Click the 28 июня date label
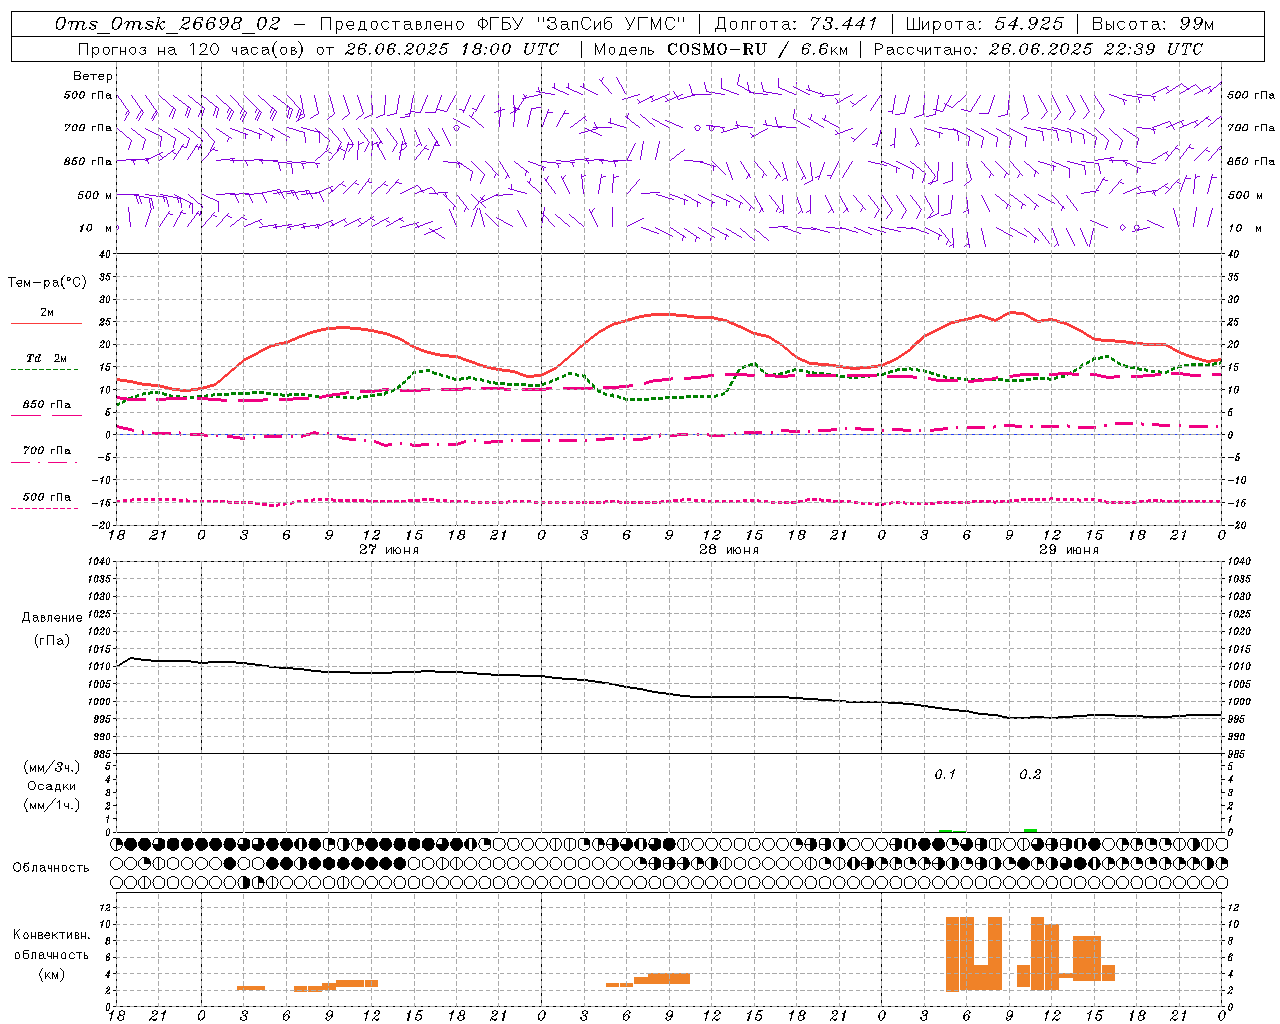The height and width of the screenshot is (1024, 1280). (729, 550)
